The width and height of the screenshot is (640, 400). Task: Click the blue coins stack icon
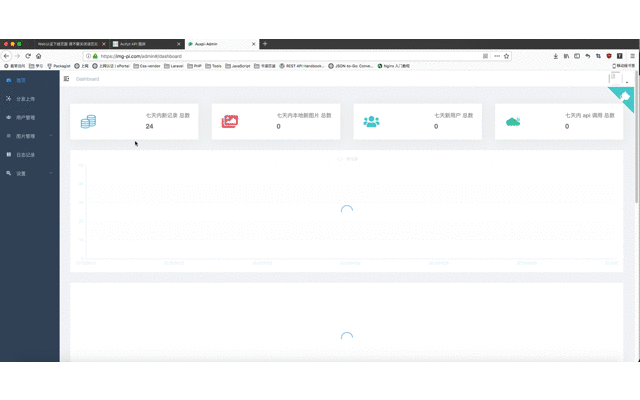click(x=88, y=122)
